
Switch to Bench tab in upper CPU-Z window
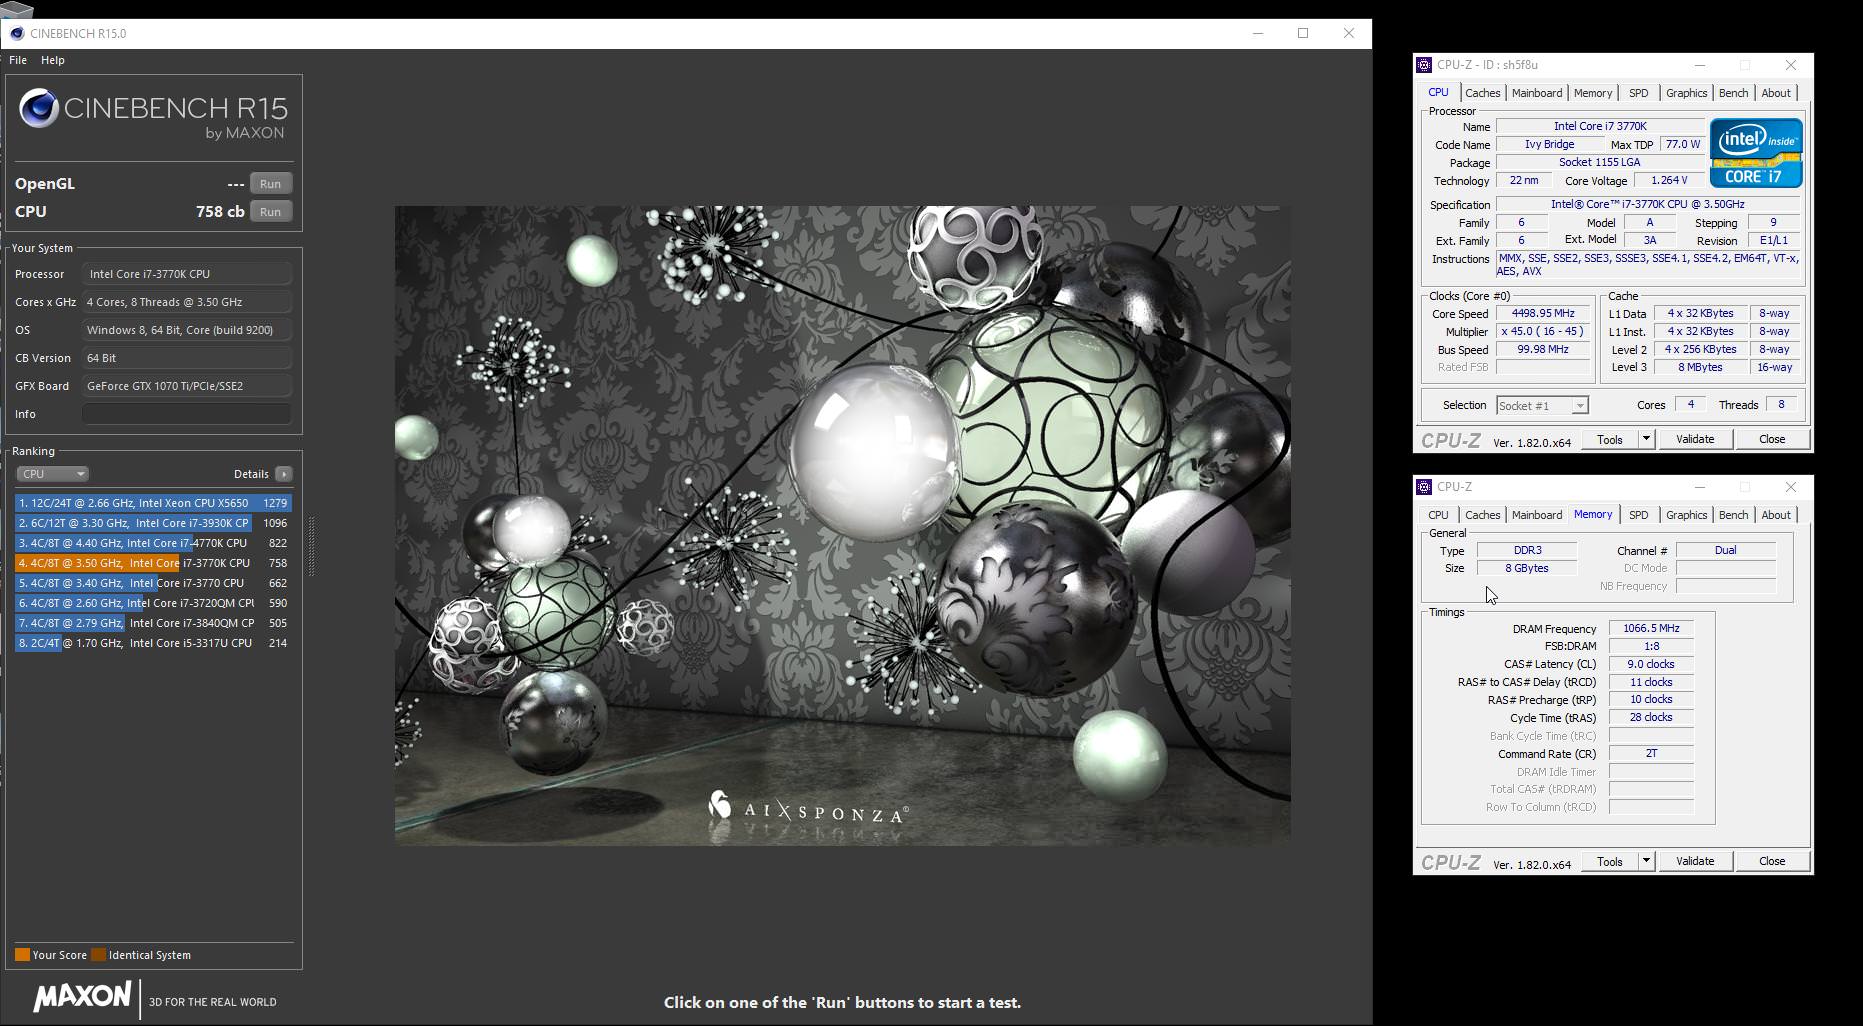pos(1733,93)
